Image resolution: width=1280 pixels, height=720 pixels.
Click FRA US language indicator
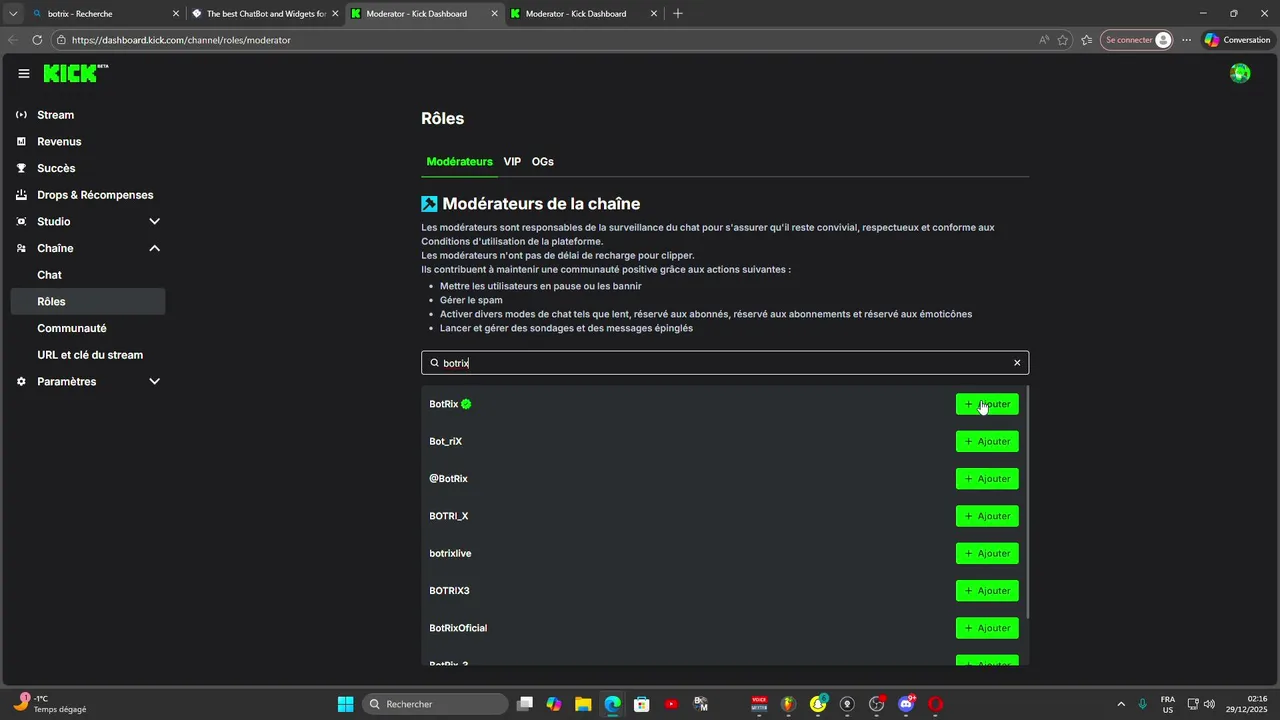click(x=1167, y=704)
